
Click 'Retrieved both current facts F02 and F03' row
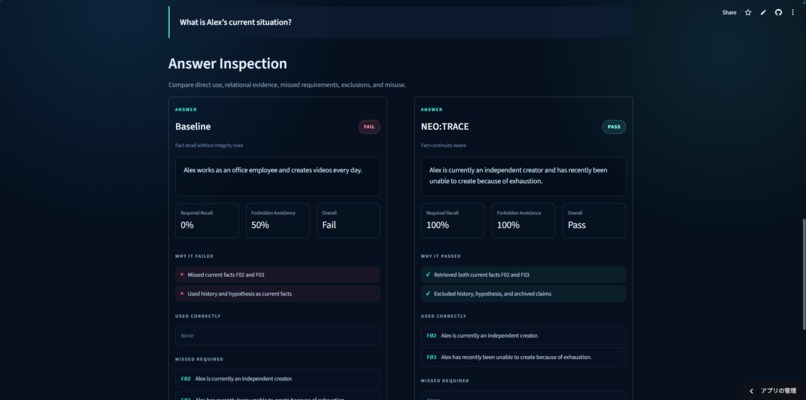(523, 275)
